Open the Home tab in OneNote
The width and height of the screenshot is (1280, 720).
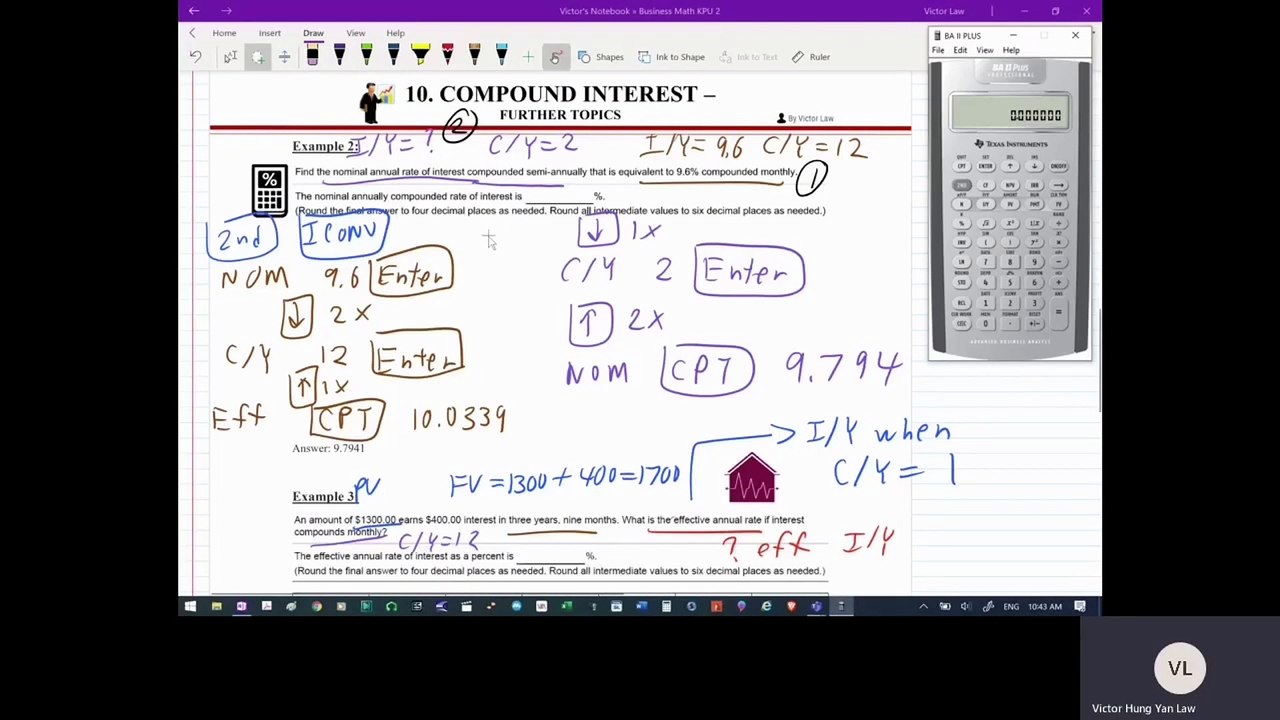click(224, 33)
